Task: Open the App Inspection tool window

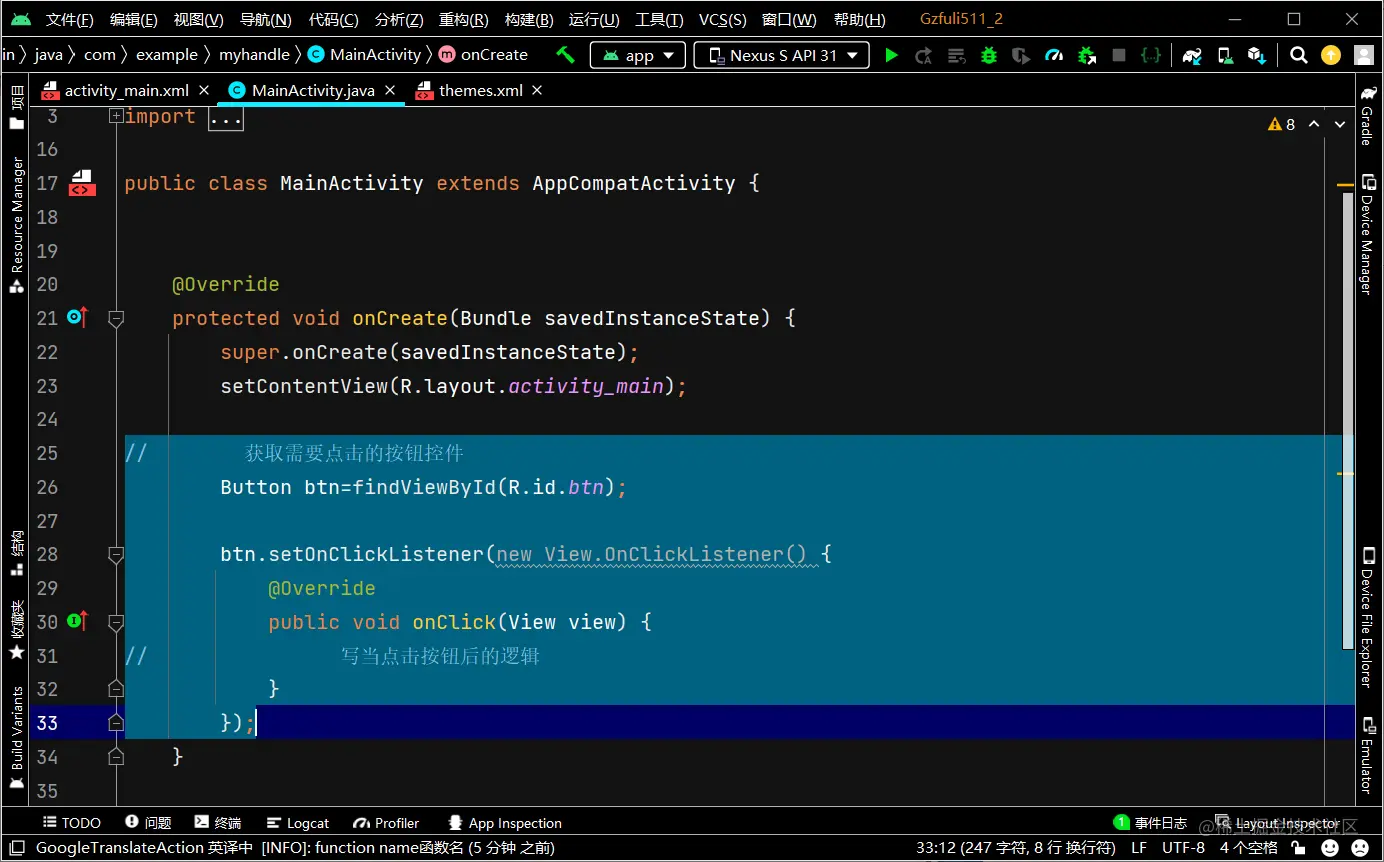Action: pos(505,823)
